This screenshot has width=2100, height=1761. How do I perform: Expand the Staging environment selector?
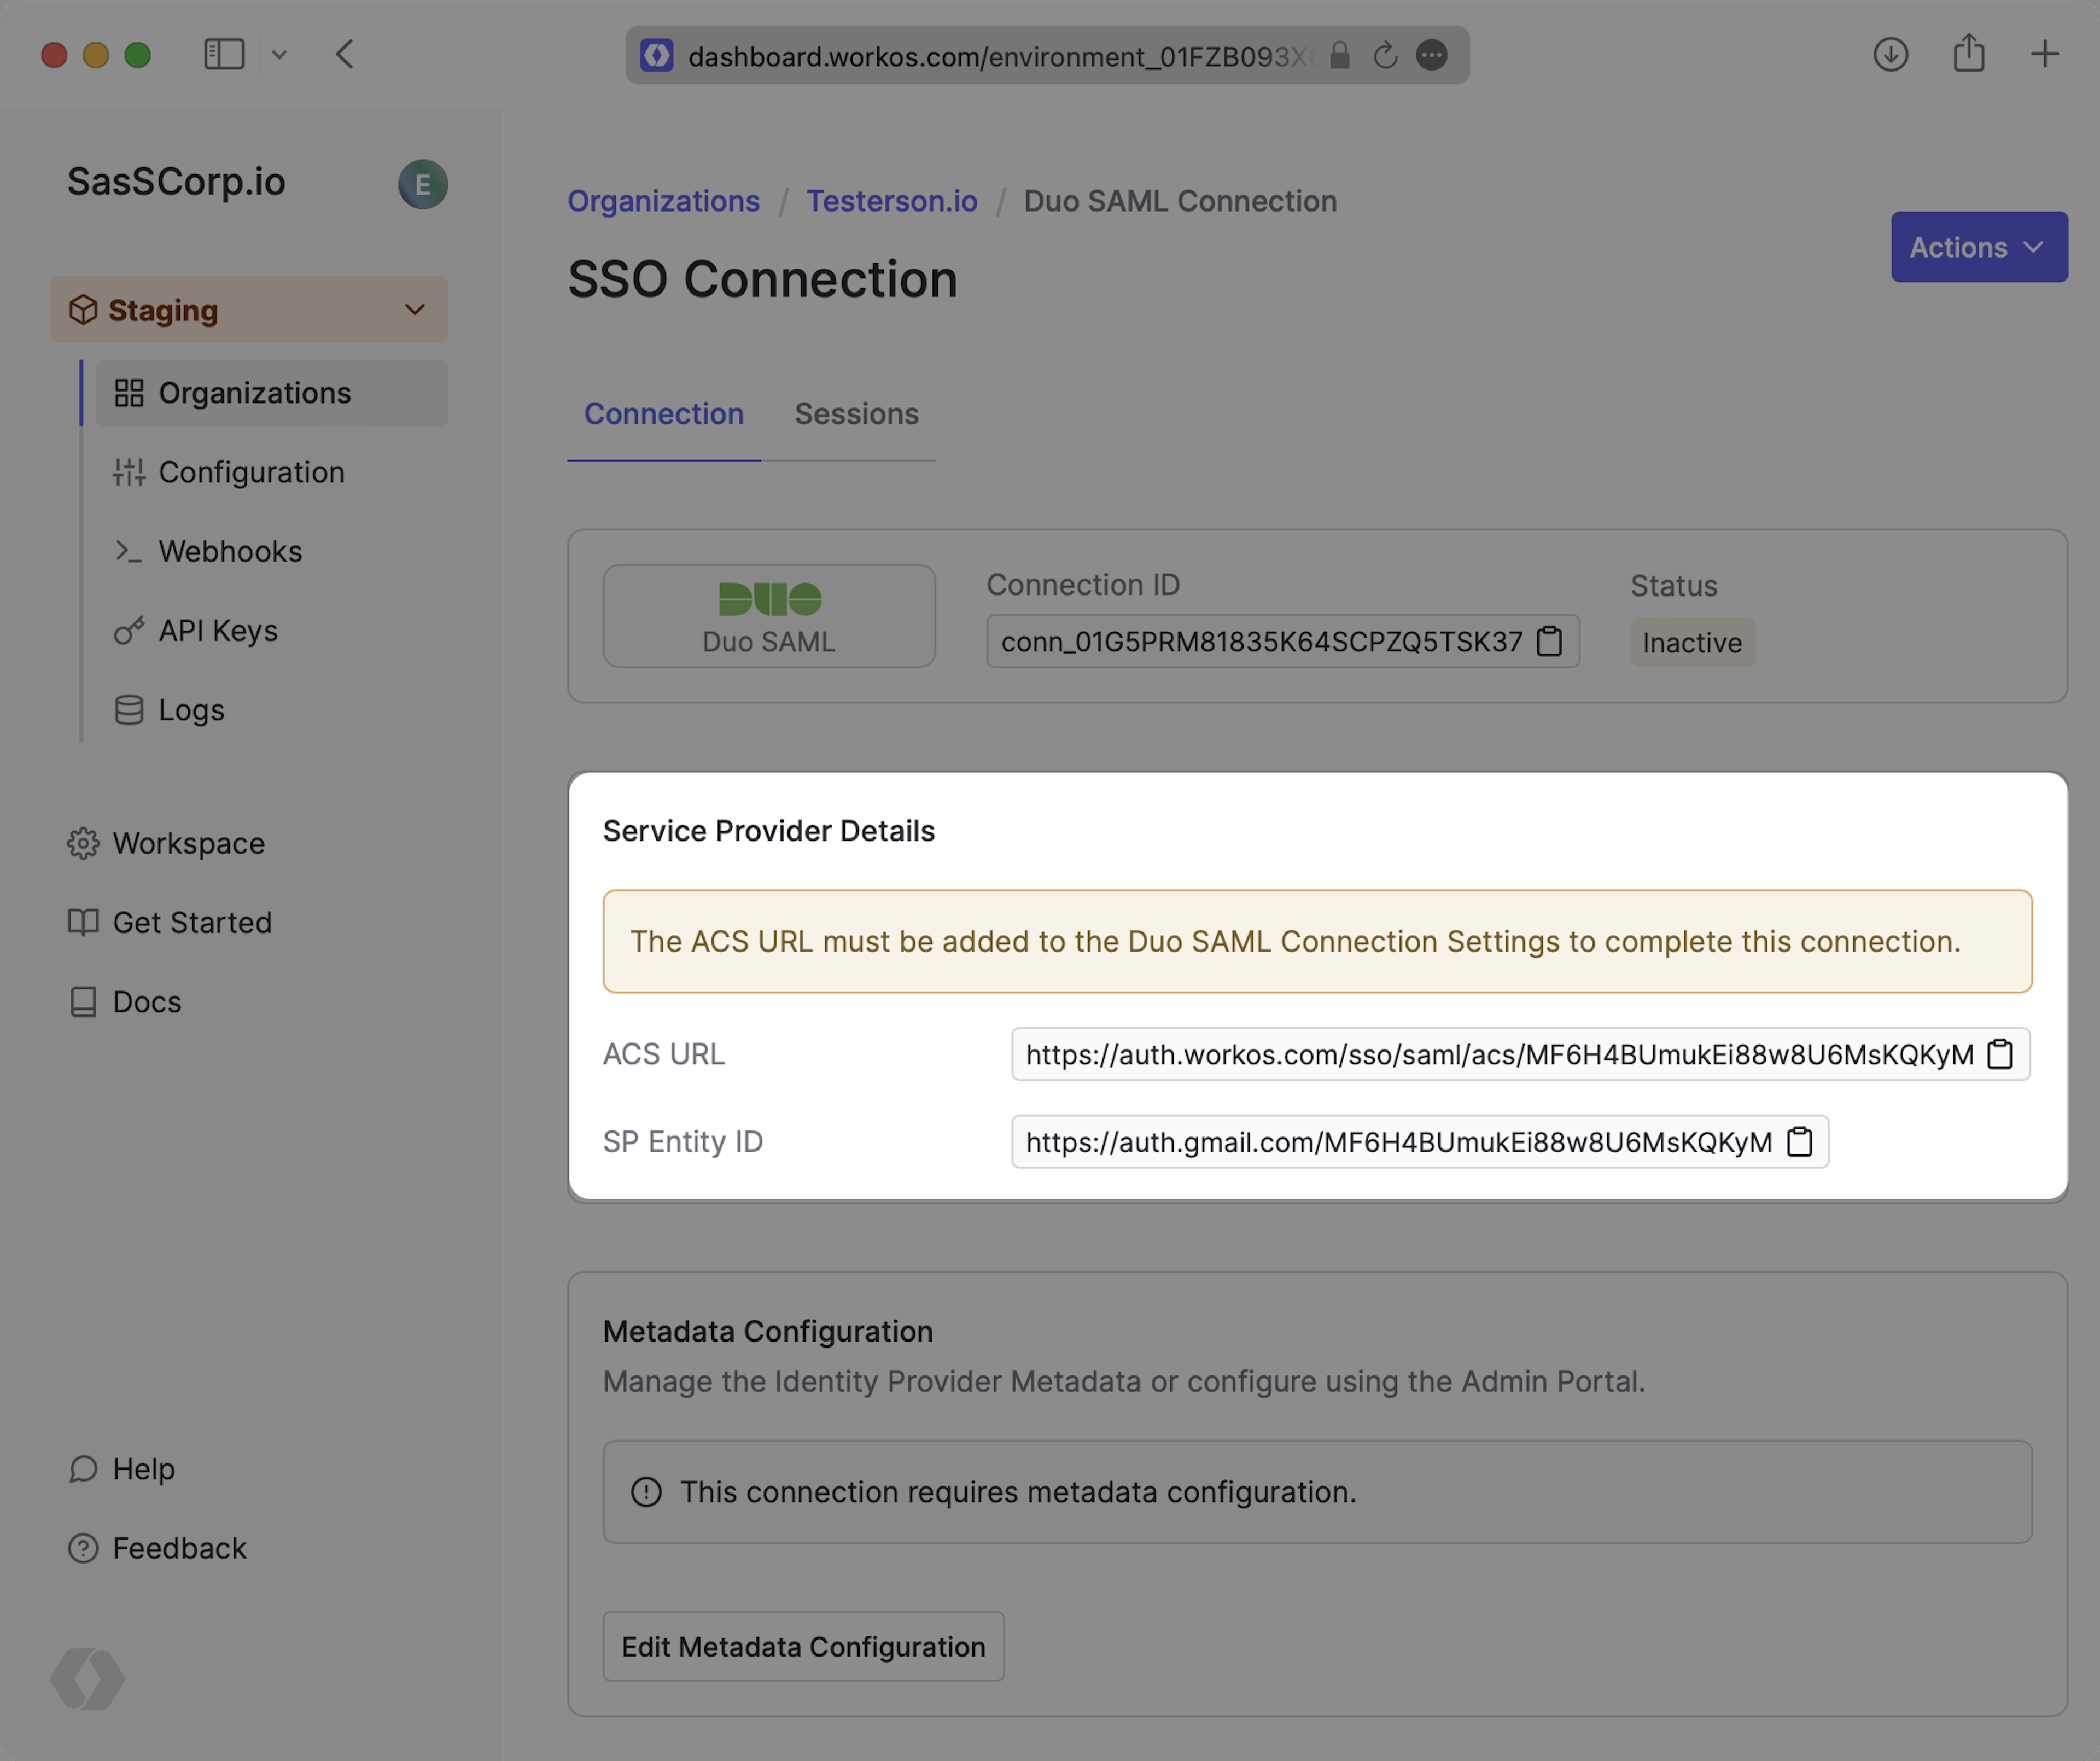pos(249,310)
